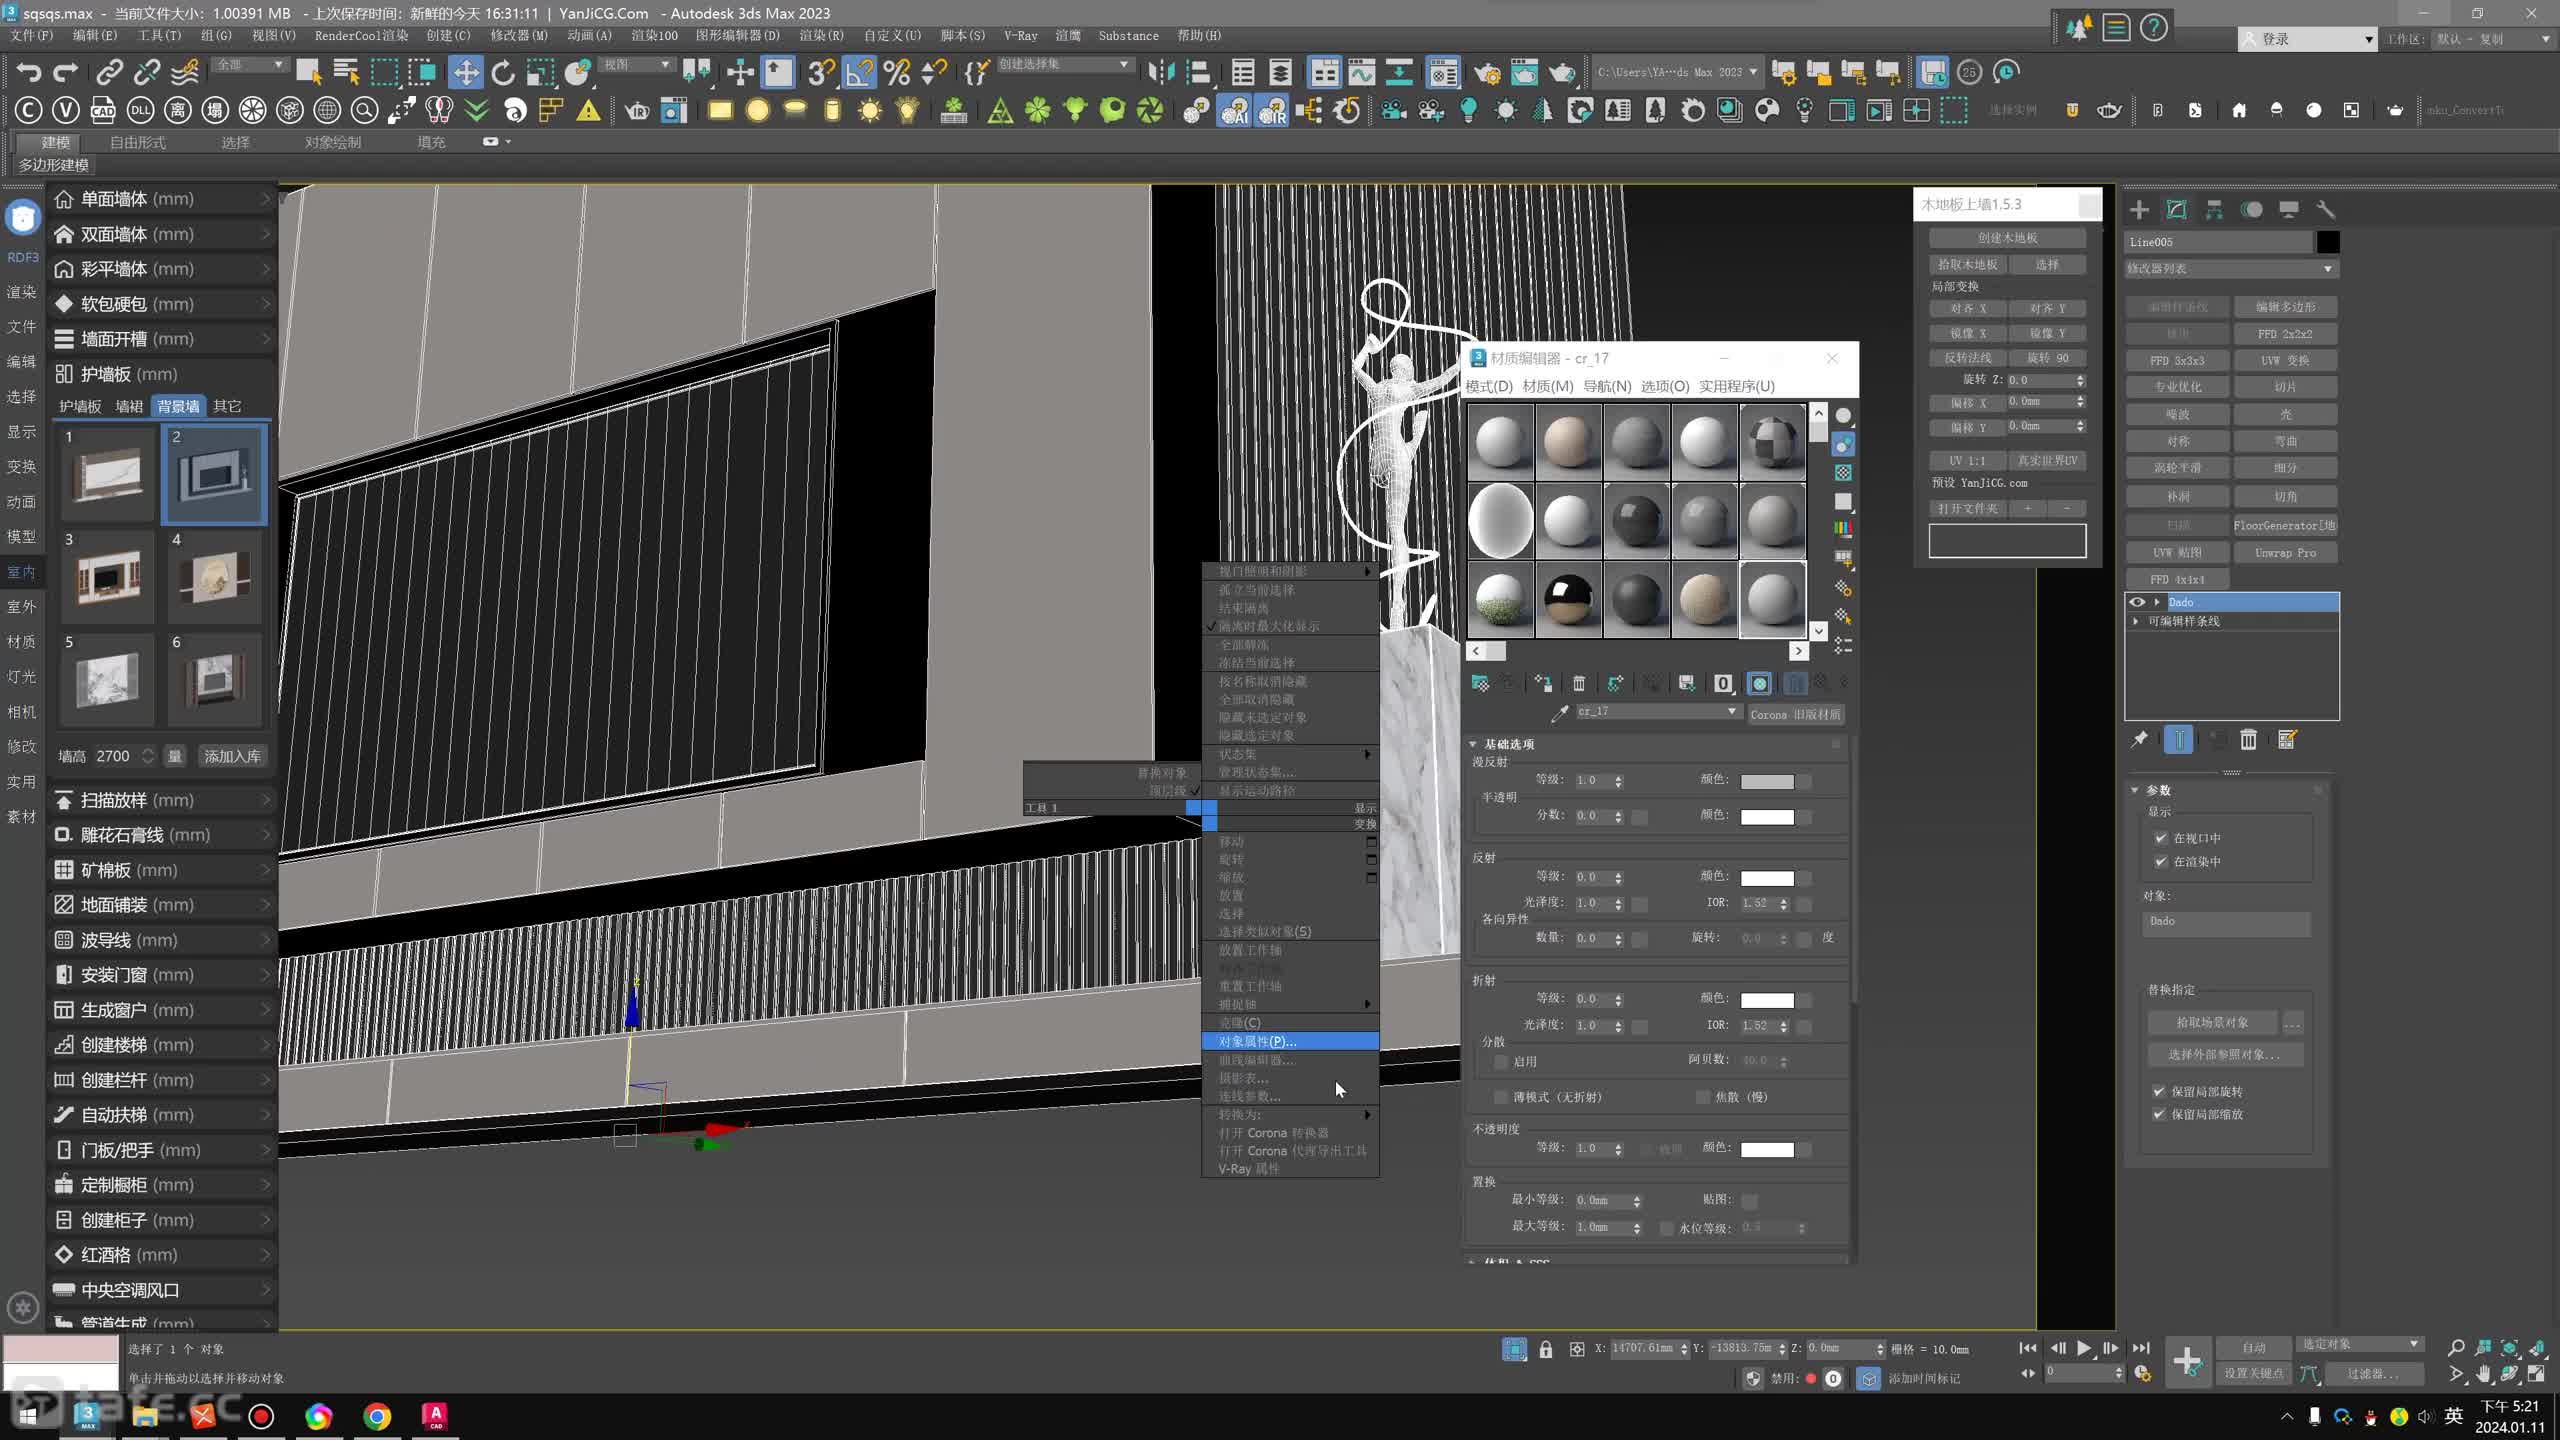2560x1440 pixels.
Task: Go to the start frame
Action: (2027, 1348)
